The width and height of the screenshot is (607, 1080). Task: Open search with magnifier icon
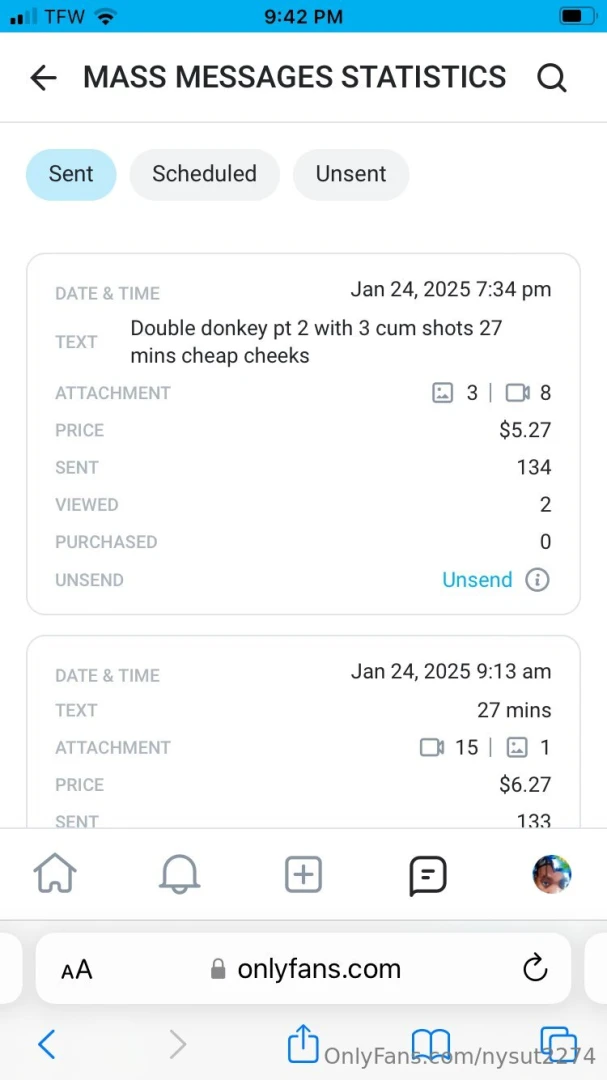552,78
